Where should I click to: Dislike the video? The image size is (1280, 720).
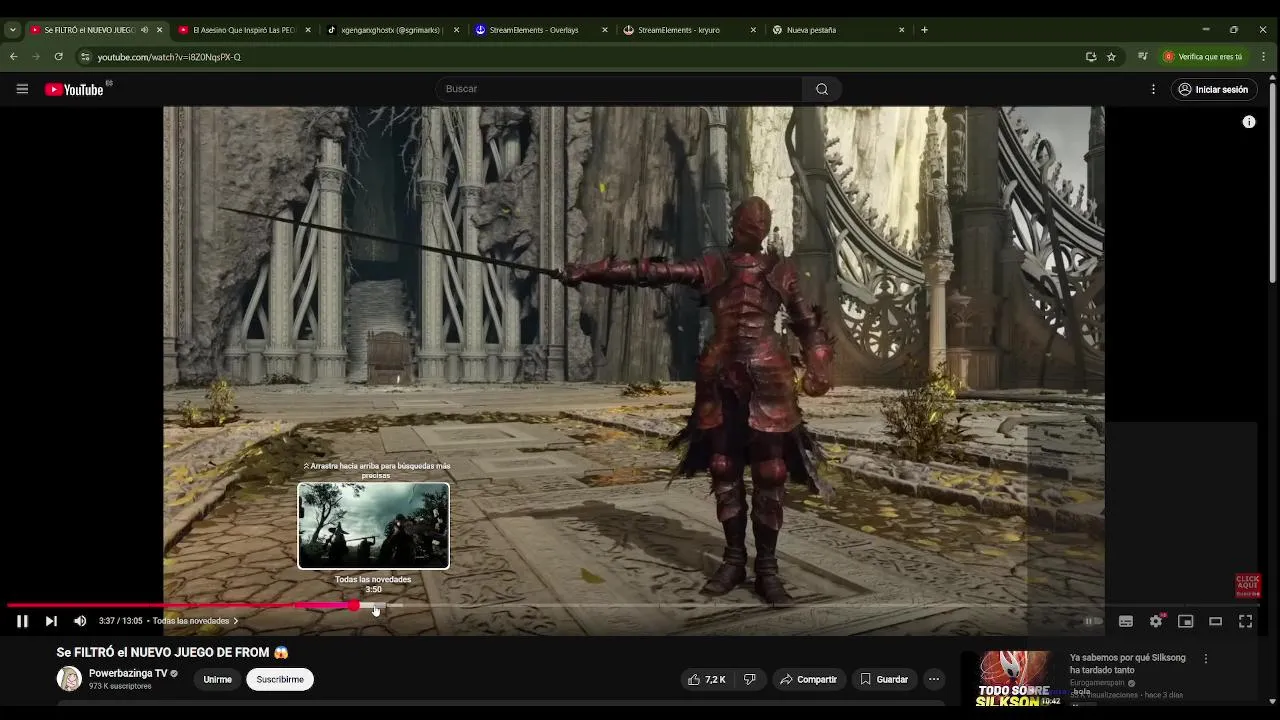(750, 679)
